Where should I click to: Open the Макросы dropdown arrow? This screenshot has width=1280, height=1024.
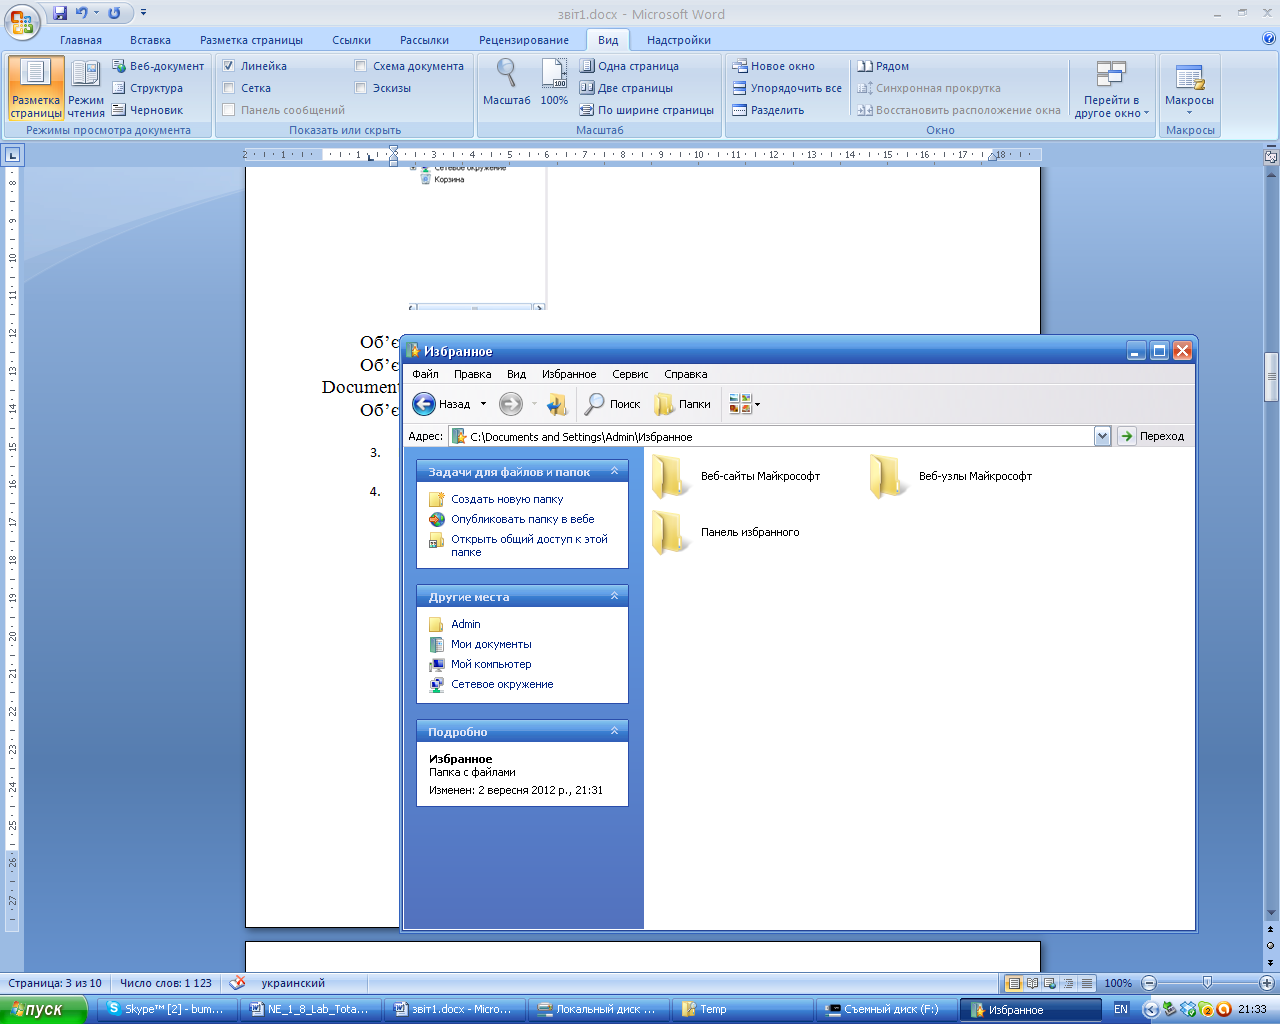[1189, 112]
